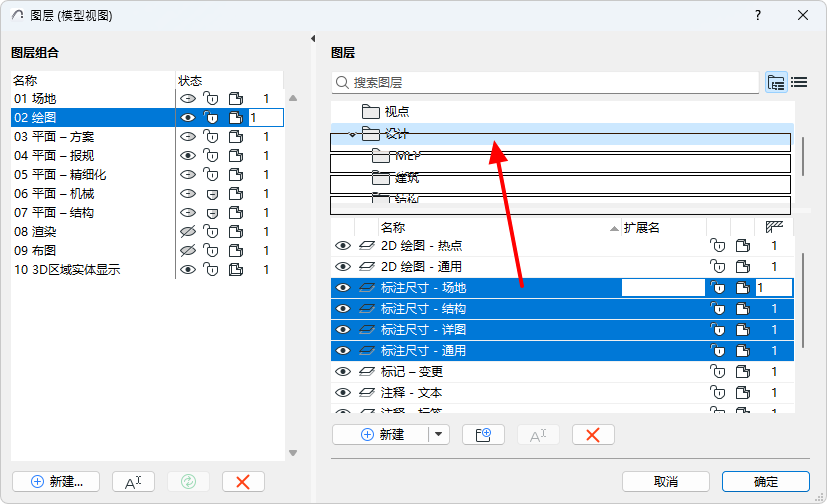Click the intersection group column header icon
Viewport: 827px width, 504px height.
tap(774, 227)
